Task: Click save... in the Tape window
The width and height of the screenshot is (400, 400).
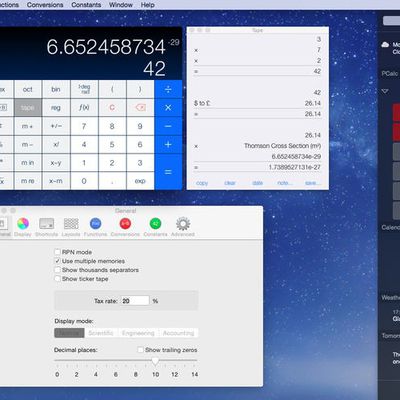Action: [x=313, y=183]
